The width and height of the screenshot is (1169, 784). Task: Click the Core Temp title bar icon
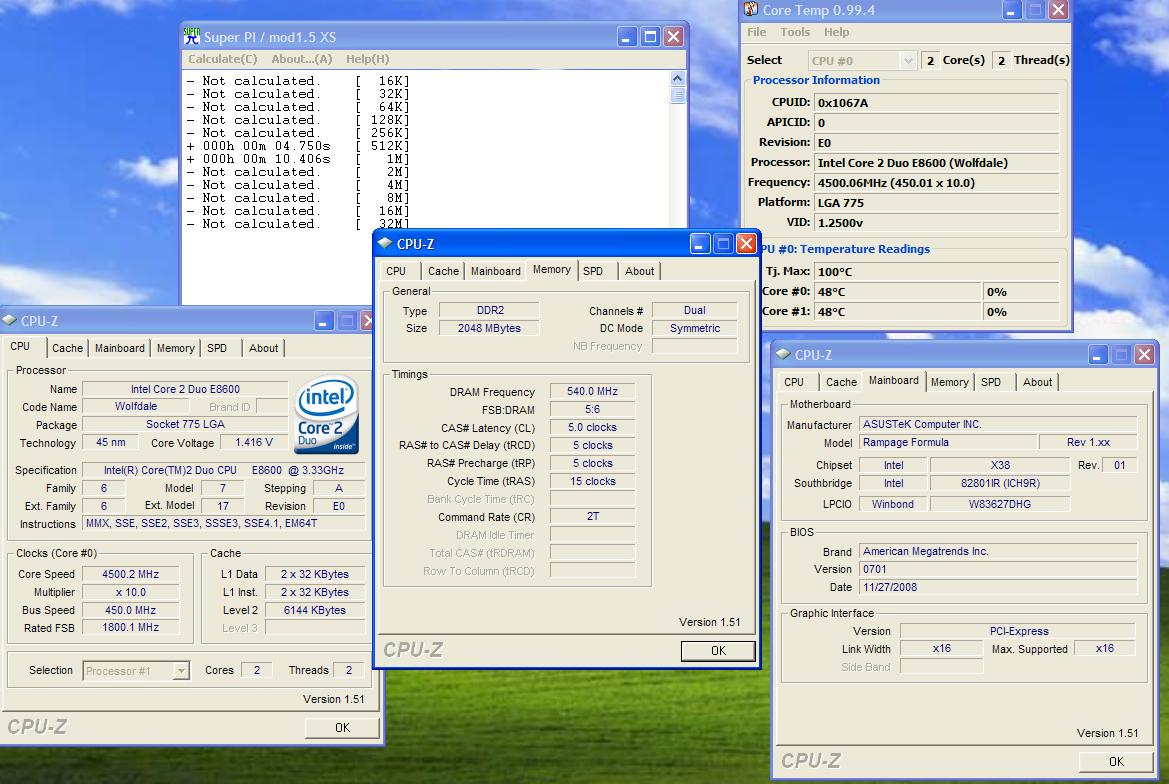pos(751,10)
